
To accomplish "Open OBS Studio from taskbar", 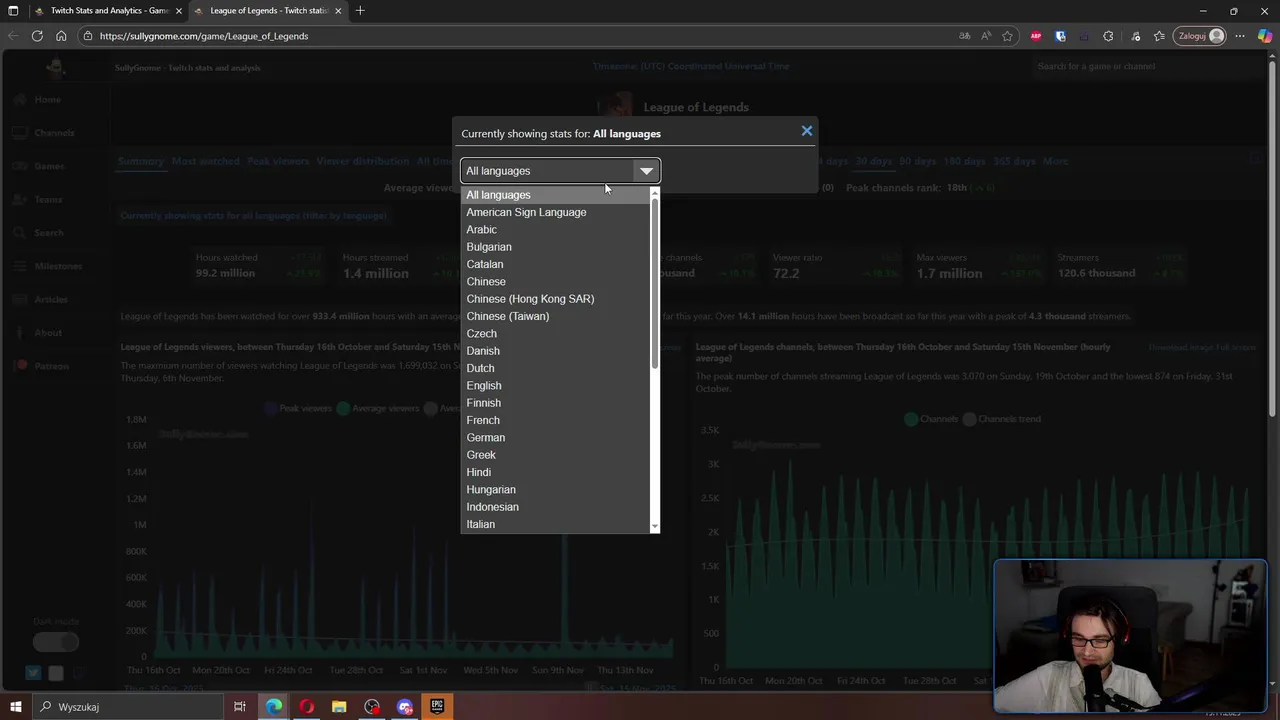I will (372, 707).
